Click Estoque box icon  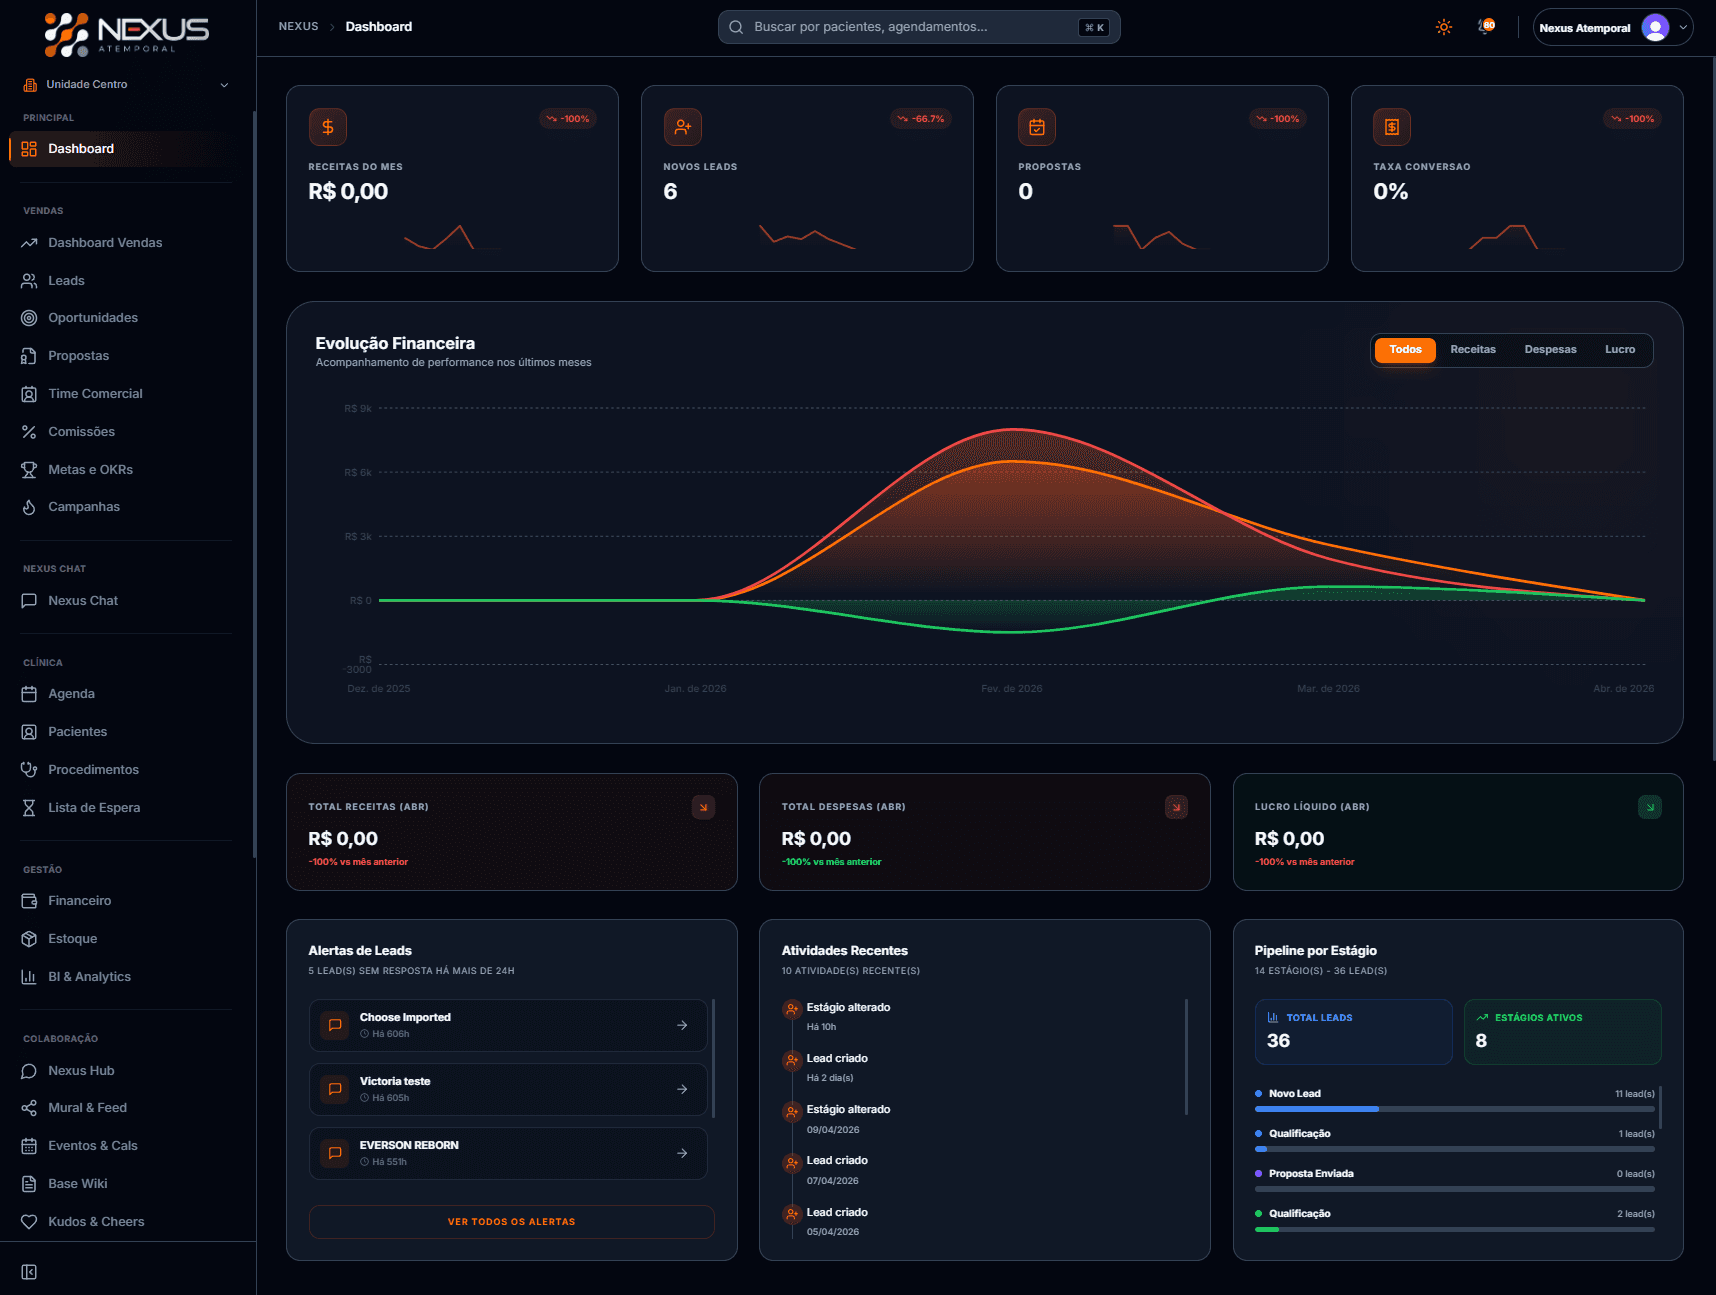coord(29,939)
